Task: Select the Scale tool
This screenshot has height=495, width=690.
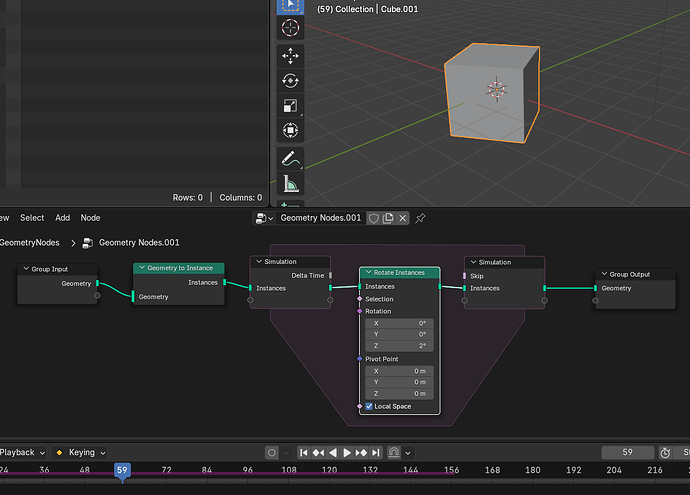Action: point(290,106)
